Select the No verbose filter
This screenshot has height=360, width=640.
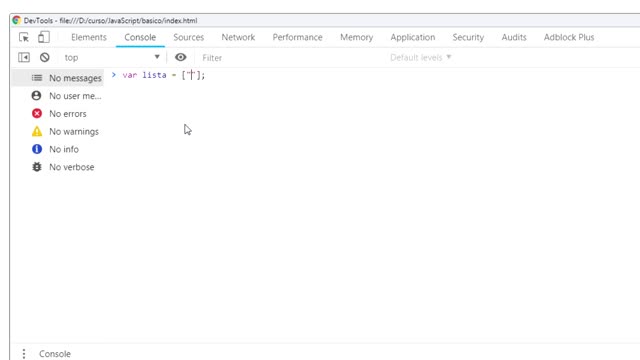coord(58,167)
